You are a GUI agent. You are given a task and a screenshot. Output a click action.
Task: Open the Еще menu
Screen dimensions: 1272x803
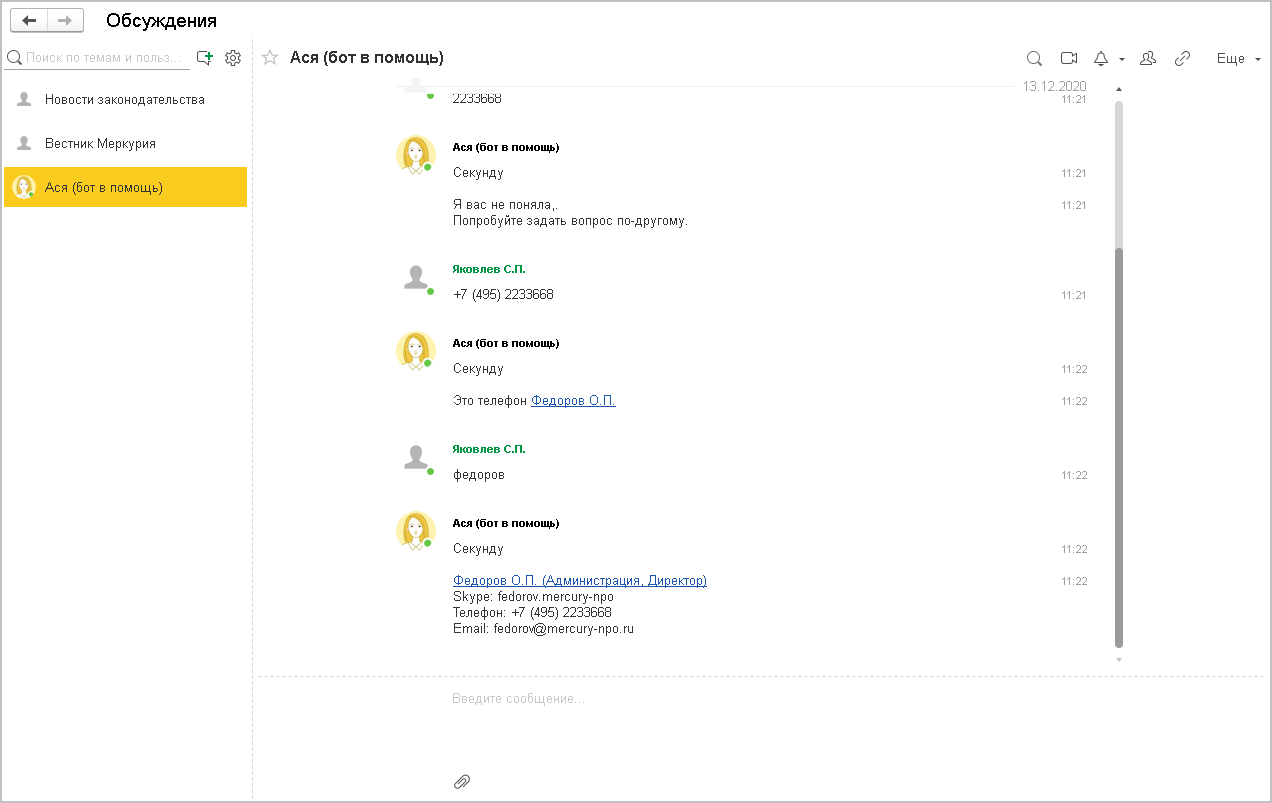click(x=1237, y=59)
